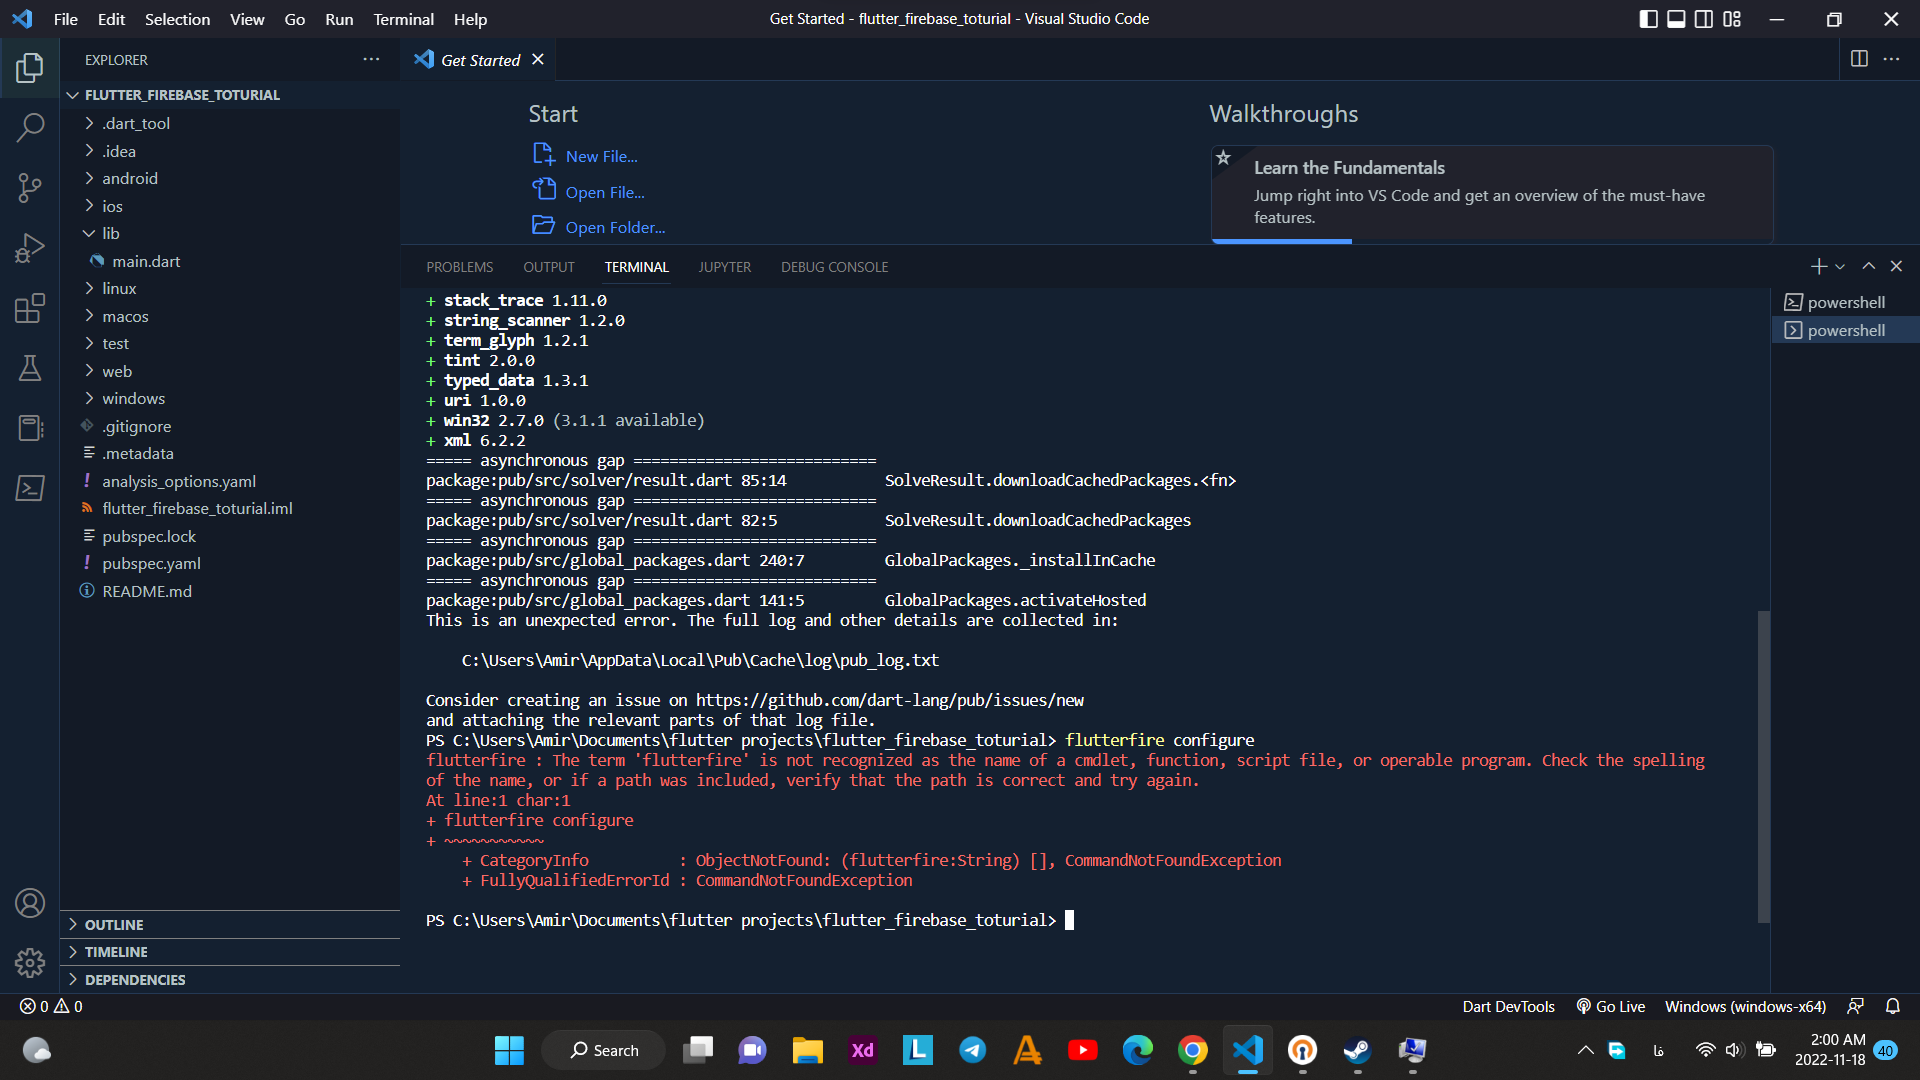Screen dimensions: 1920x1080
Task: Expand the .dart_tool folder
Action: click(x=230, y=123)
